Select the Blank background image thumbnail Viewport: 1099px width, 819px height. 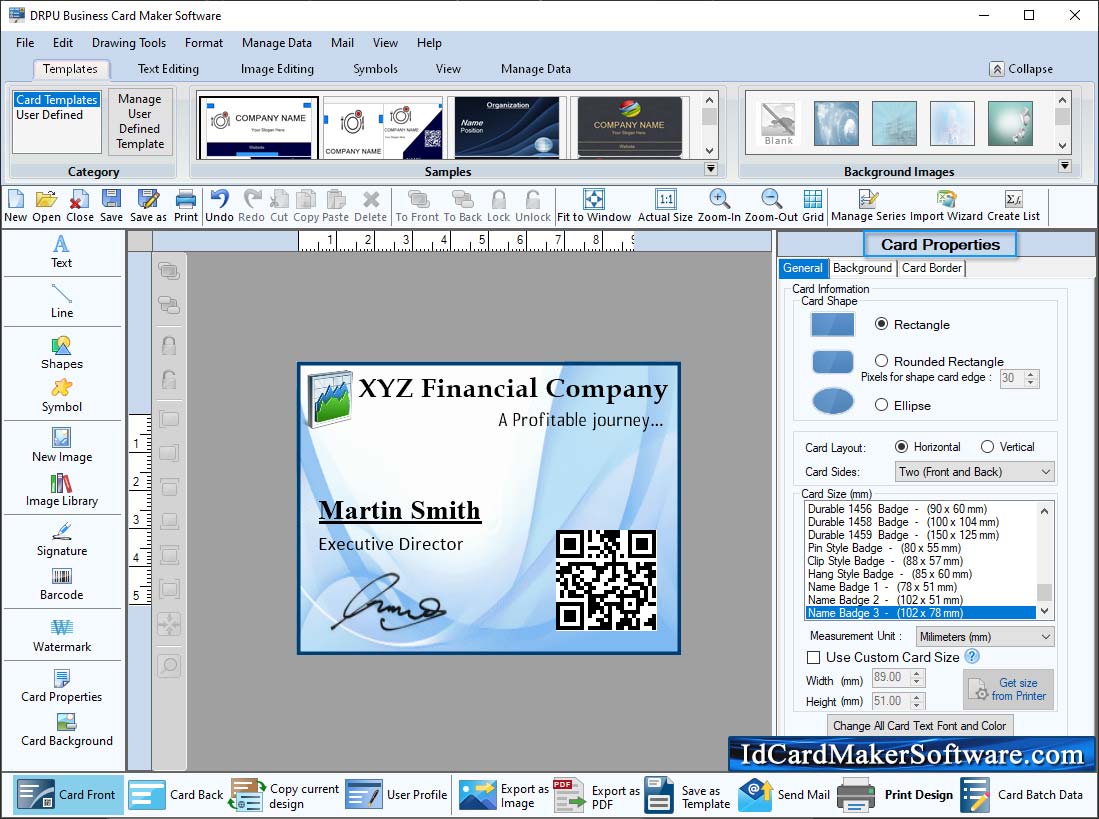pyautogui.click(x=778, y=123)
